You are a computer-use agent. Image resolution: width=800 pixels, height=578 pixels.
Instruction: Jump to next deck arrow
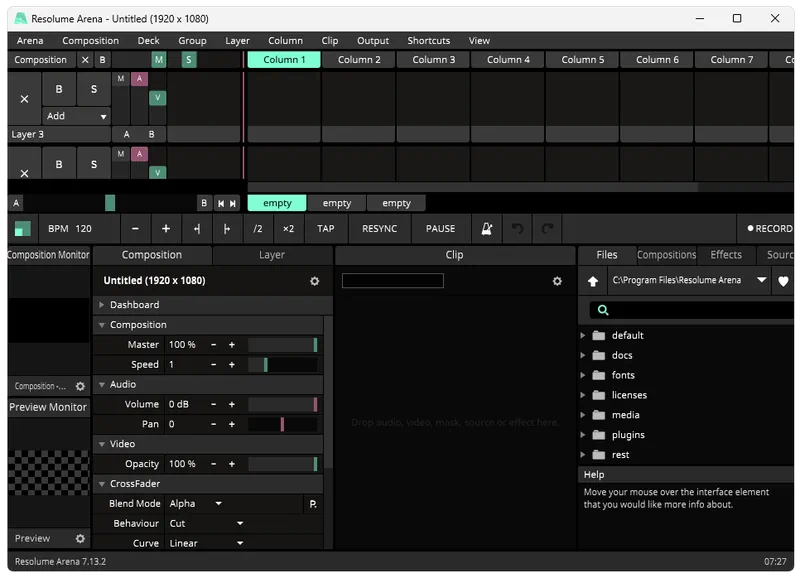click(233, 204)
